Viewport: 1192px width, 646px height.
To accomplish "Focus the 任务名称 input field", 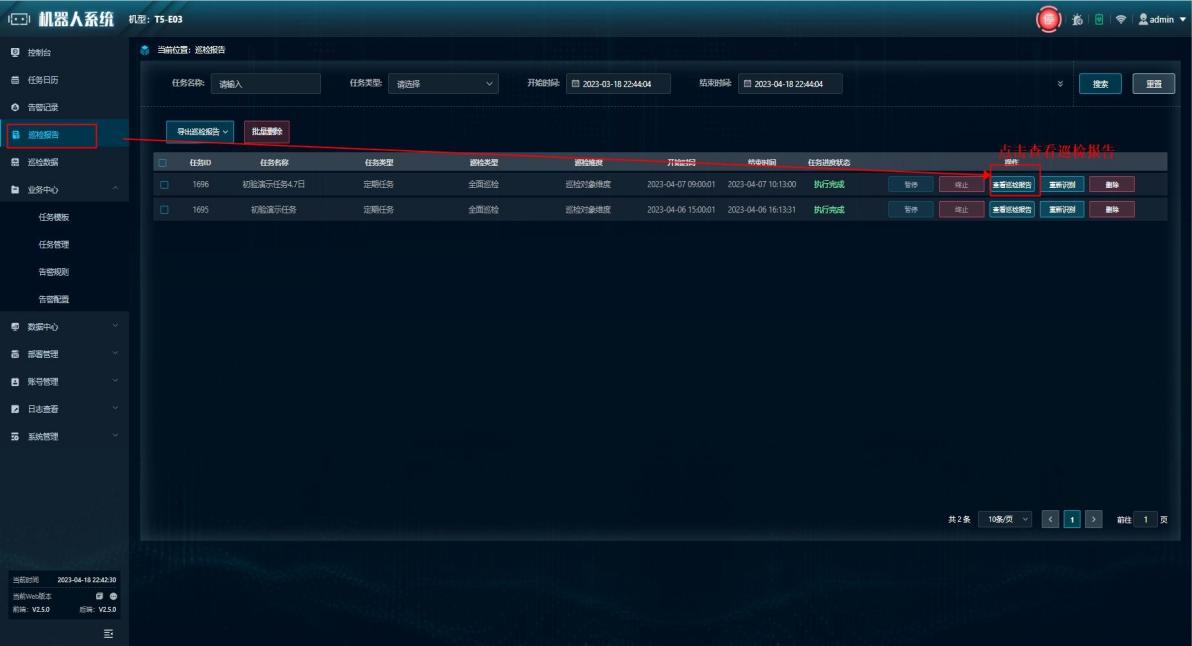I will coord(265,84).
